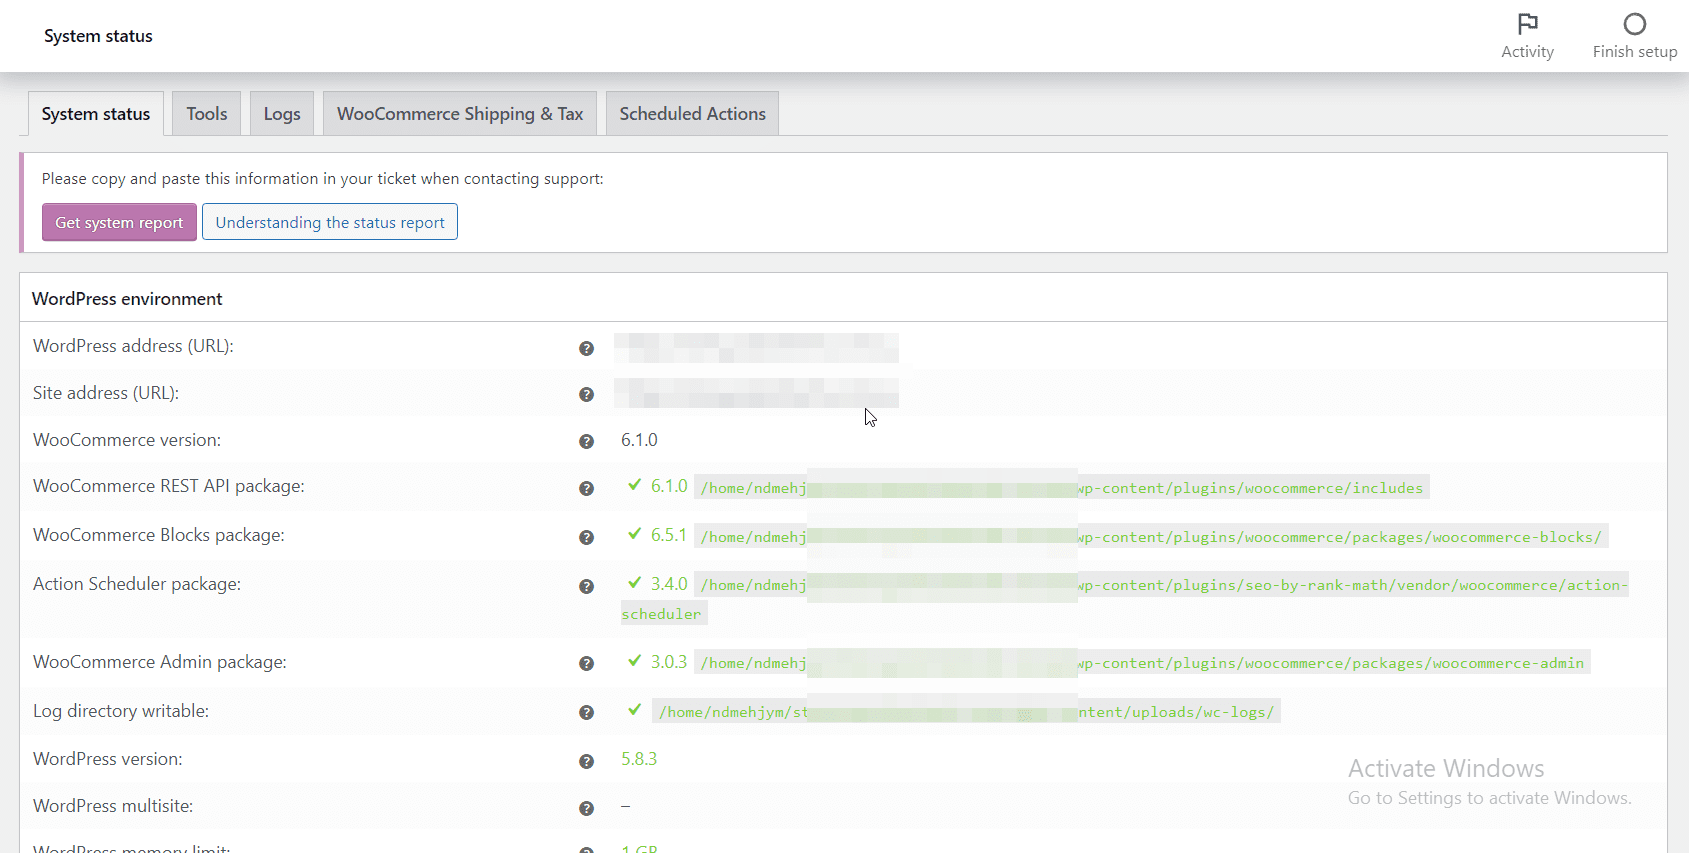This screenshot has width=1689, height=853.
Task: Show help for WordPress multisite
Action: (x=586, y=808)
